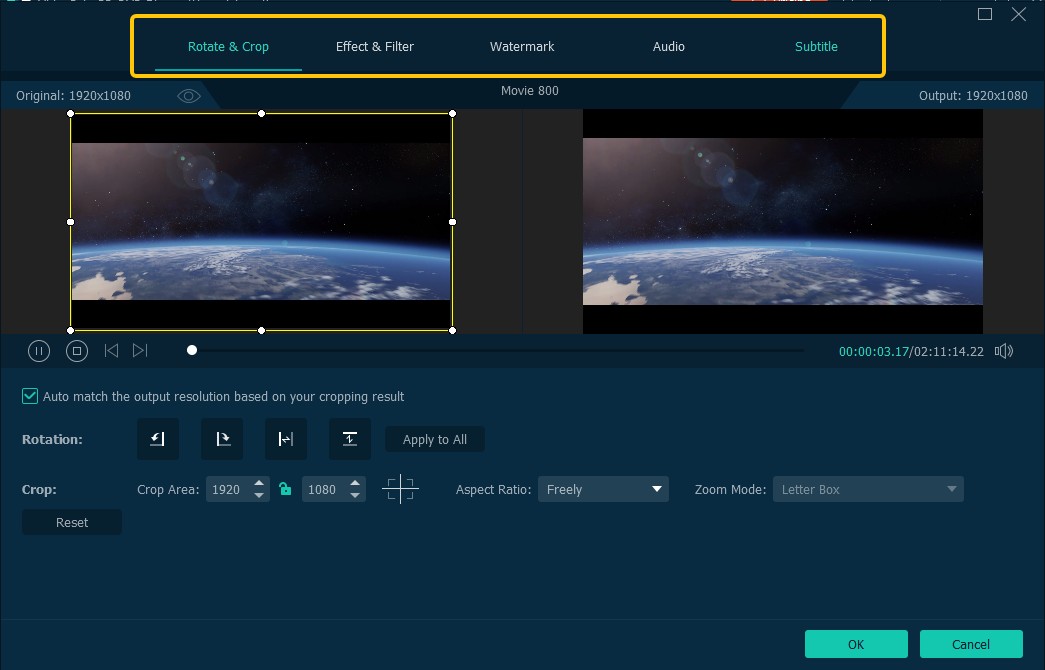1045x670 pixels.
Task: Flip the video vertically
Action: pyautogui.click(x=349, y=439)
